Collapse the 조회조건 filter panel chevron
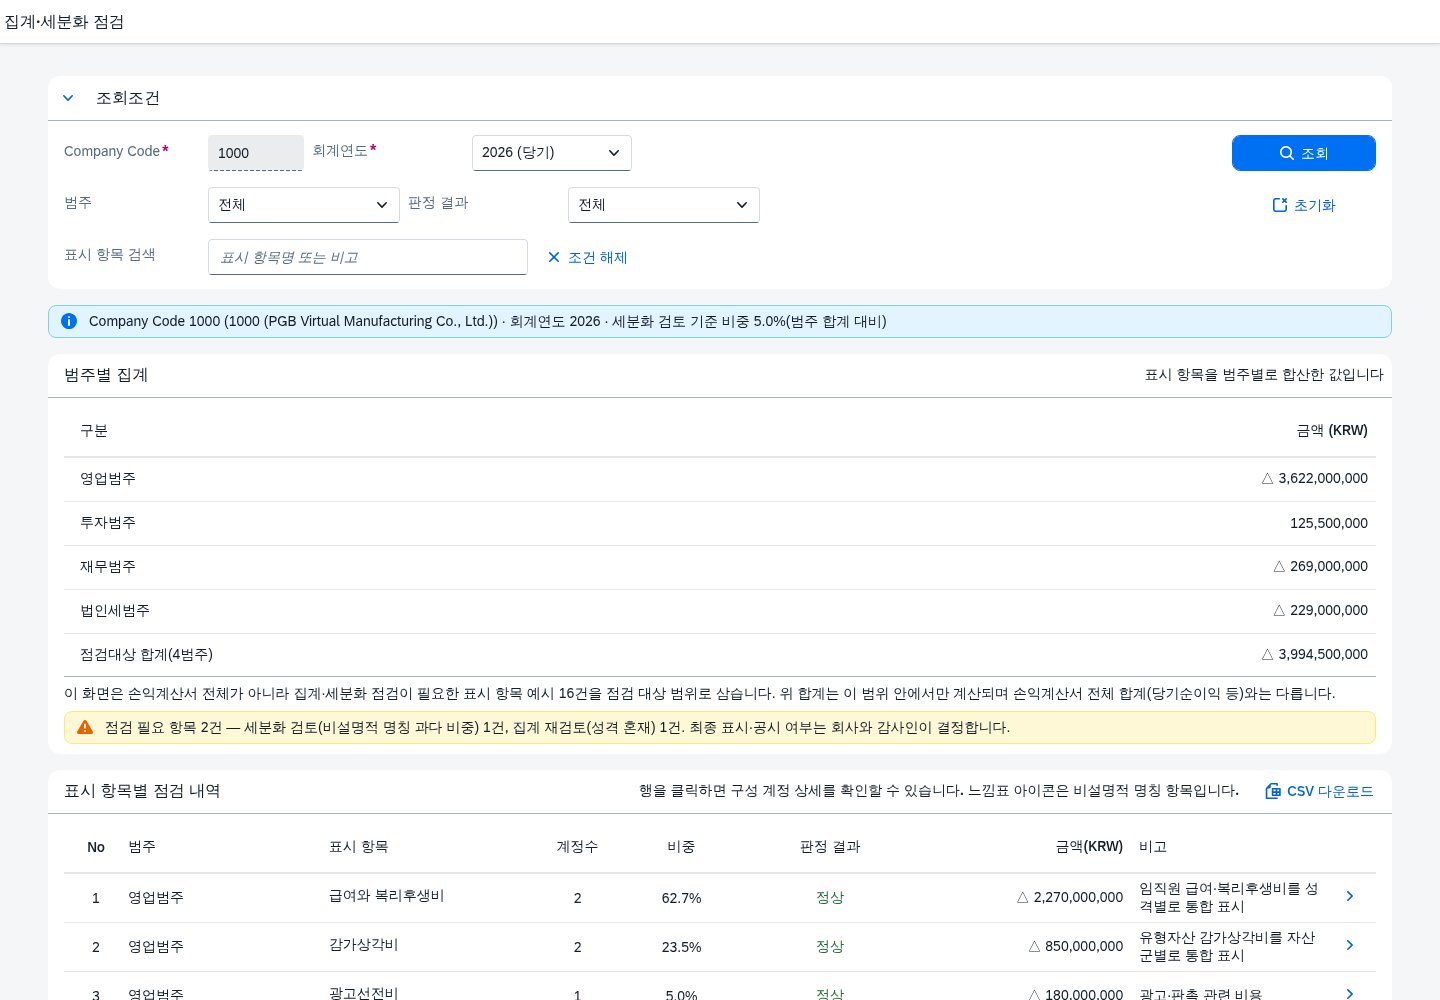This screenshot has height=1000, width=1440. (68, 98)
